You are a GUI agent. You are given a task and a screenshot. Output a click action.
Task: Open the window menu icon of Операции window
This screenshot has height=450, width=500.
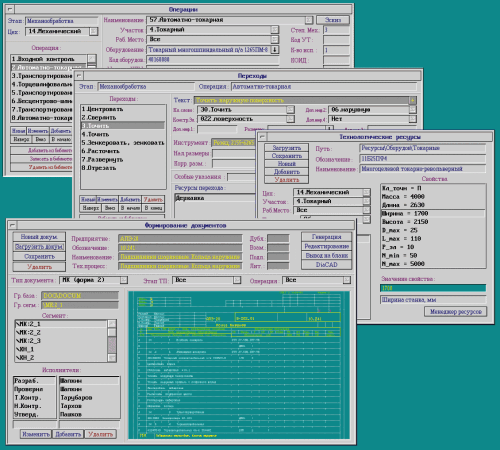[x=10, y=9]
